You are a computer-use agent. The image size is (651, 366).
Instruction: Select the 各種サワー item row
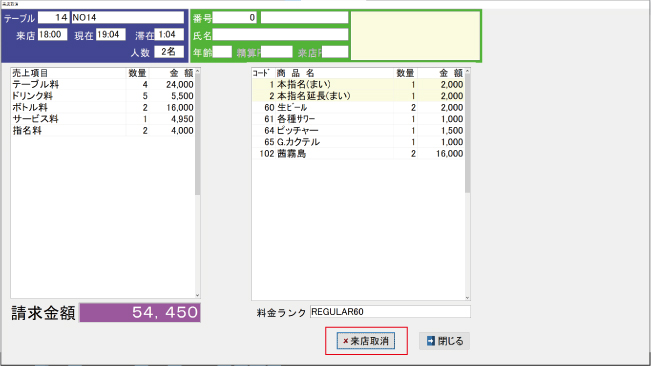[358, 119]
